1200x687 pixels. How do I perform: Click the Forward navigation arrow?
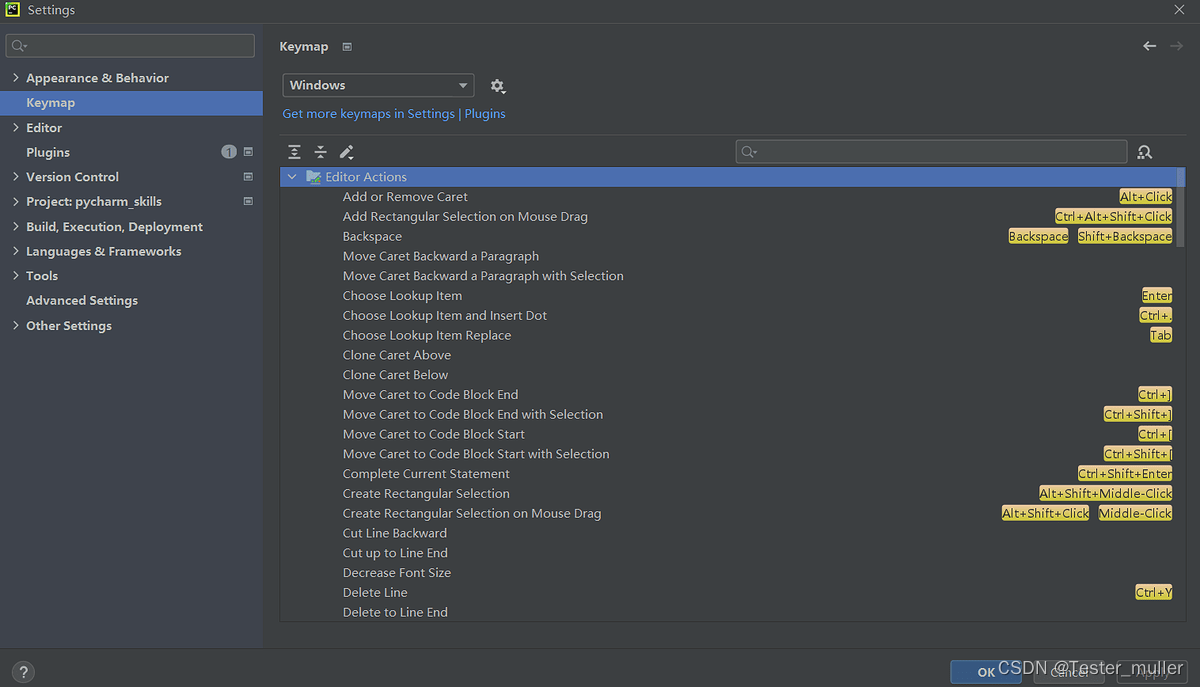point(1176,46)
